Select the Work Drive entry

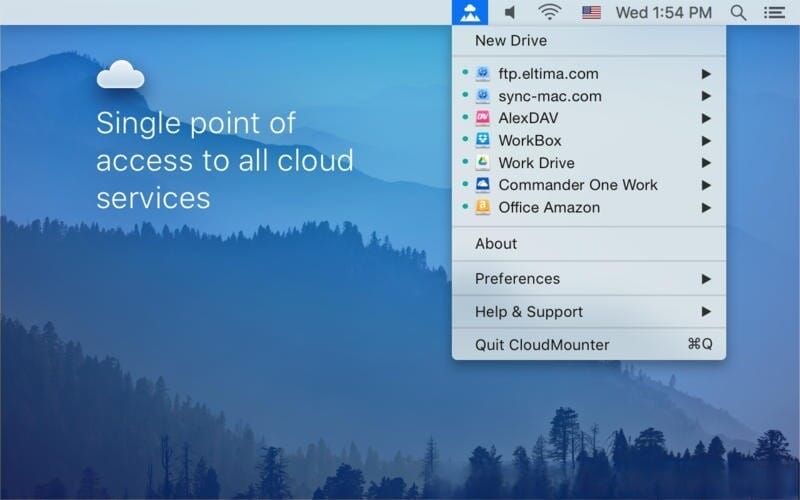pyautogui.click(x=589, y=163)
